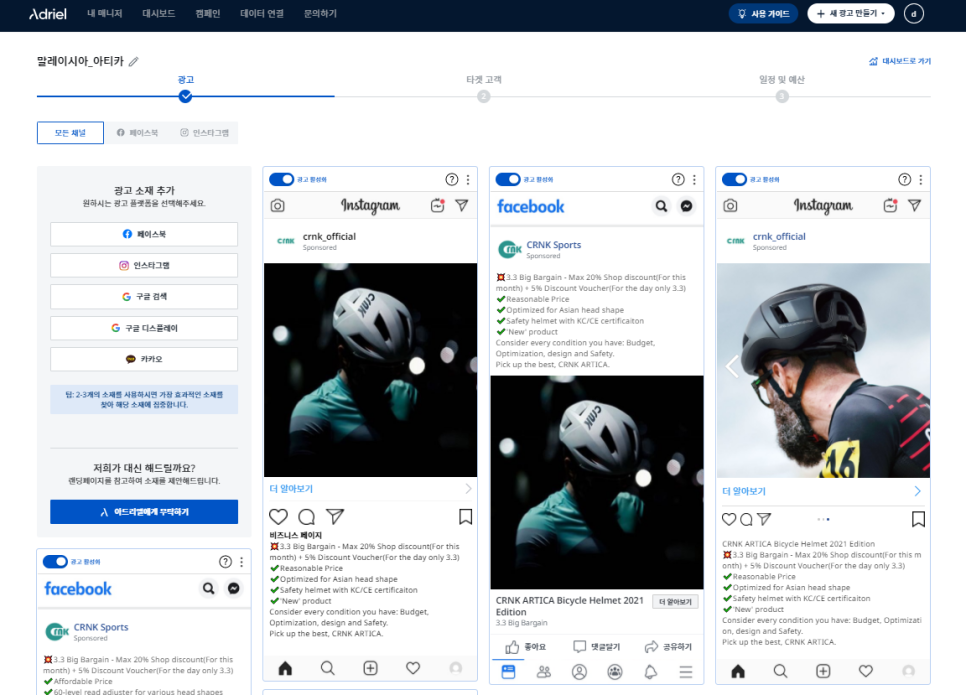Open 캠페인 menu item

coord(208,14)
